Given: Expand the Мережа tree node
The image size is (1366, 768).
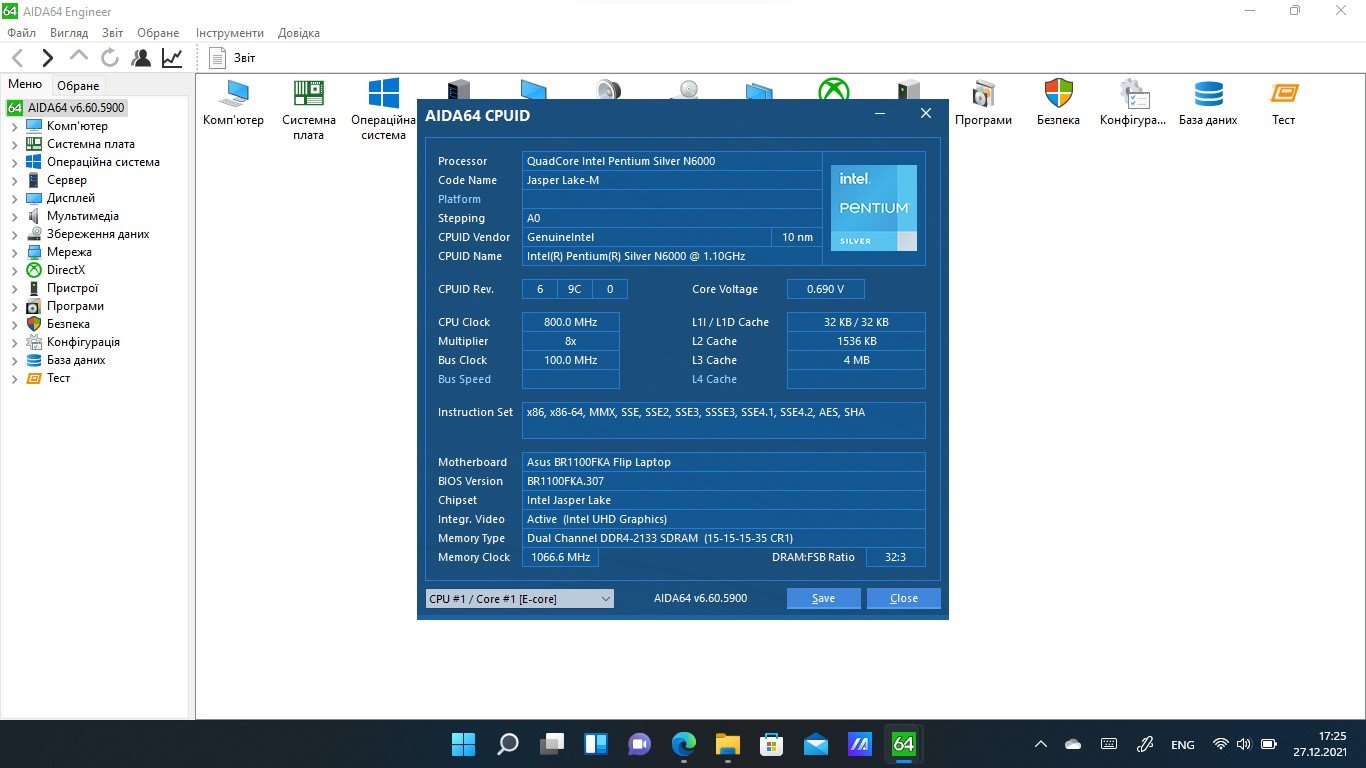Looking at the screenshot, I should [x=14, y=252].
